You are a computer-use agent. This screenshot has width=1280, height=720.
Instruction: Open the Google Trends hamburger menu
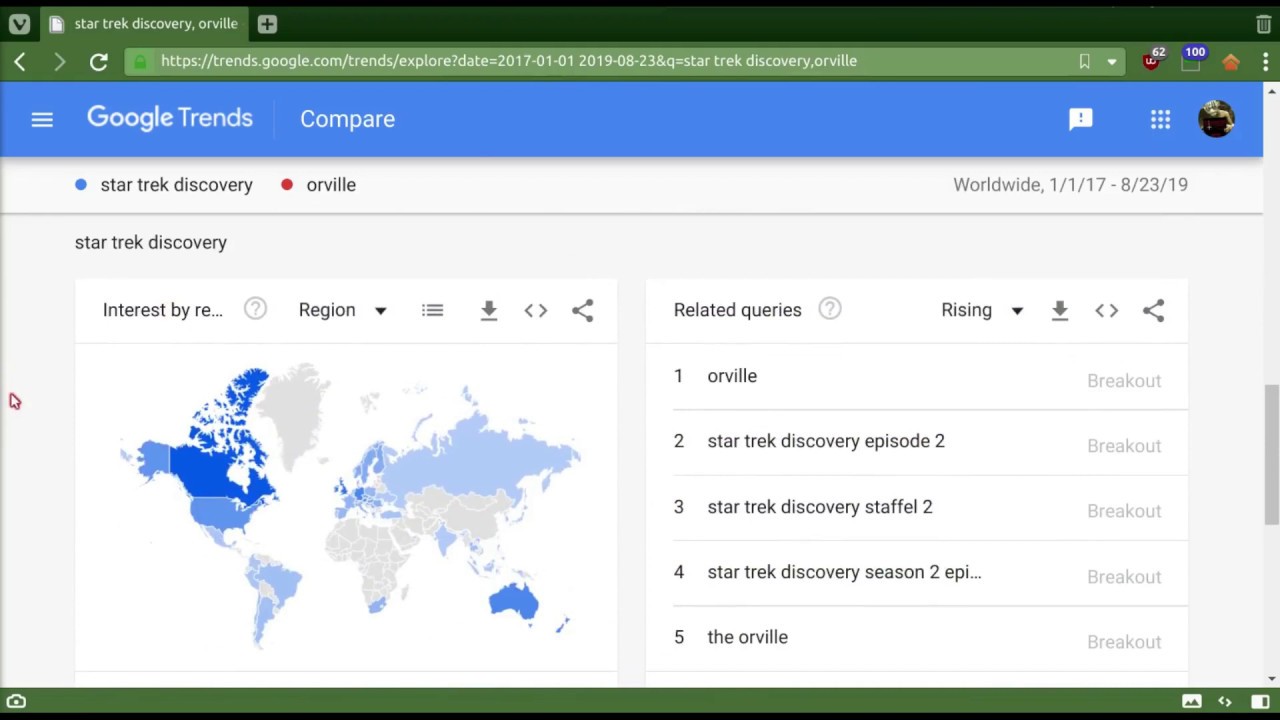click(42, 119)
